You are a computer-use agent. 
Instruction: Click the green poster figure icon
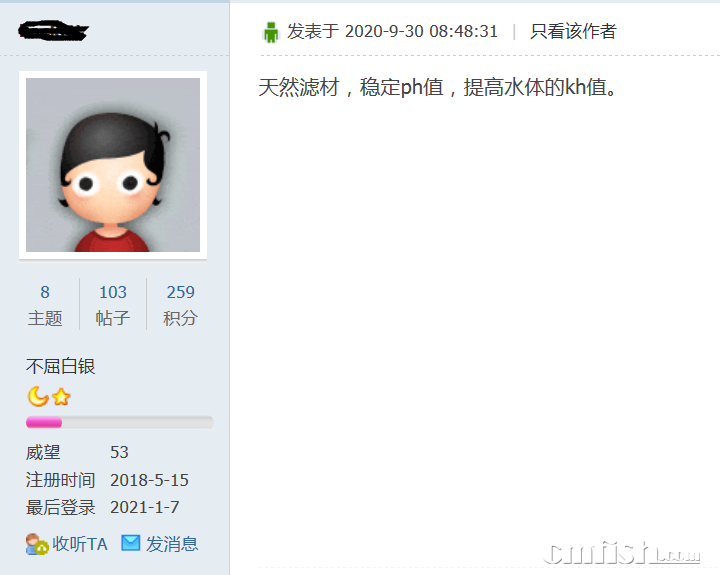click(270, 32)
